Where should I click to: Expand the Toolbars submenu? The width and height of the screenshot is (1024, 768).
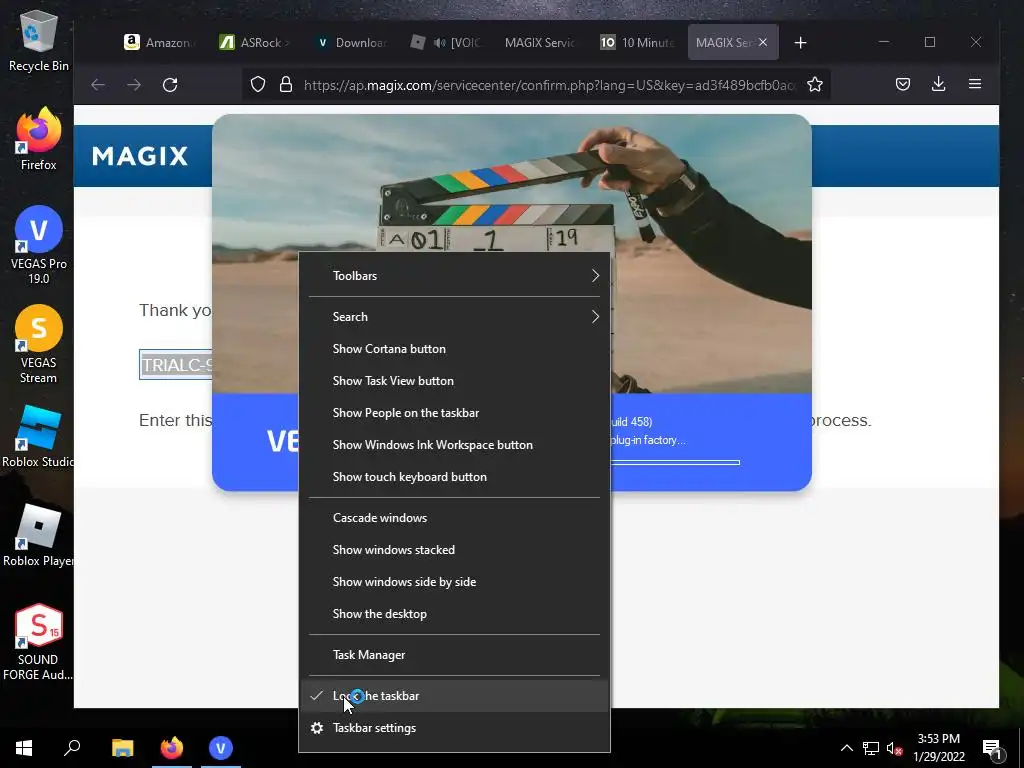[x=455, y=276]
